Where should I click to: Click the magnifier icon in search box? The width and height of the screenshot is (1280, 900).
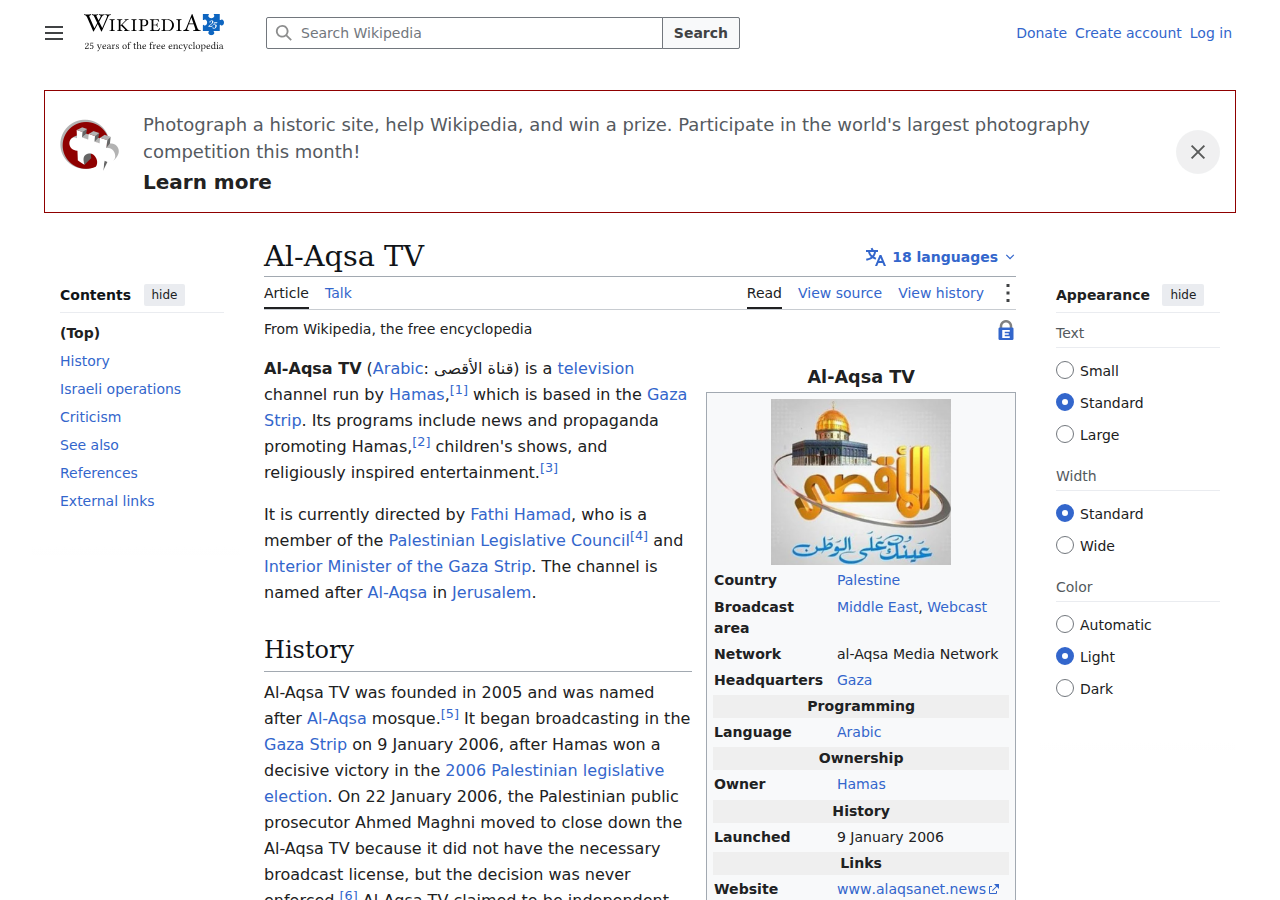pyautogui.click(x=284, y=33)
